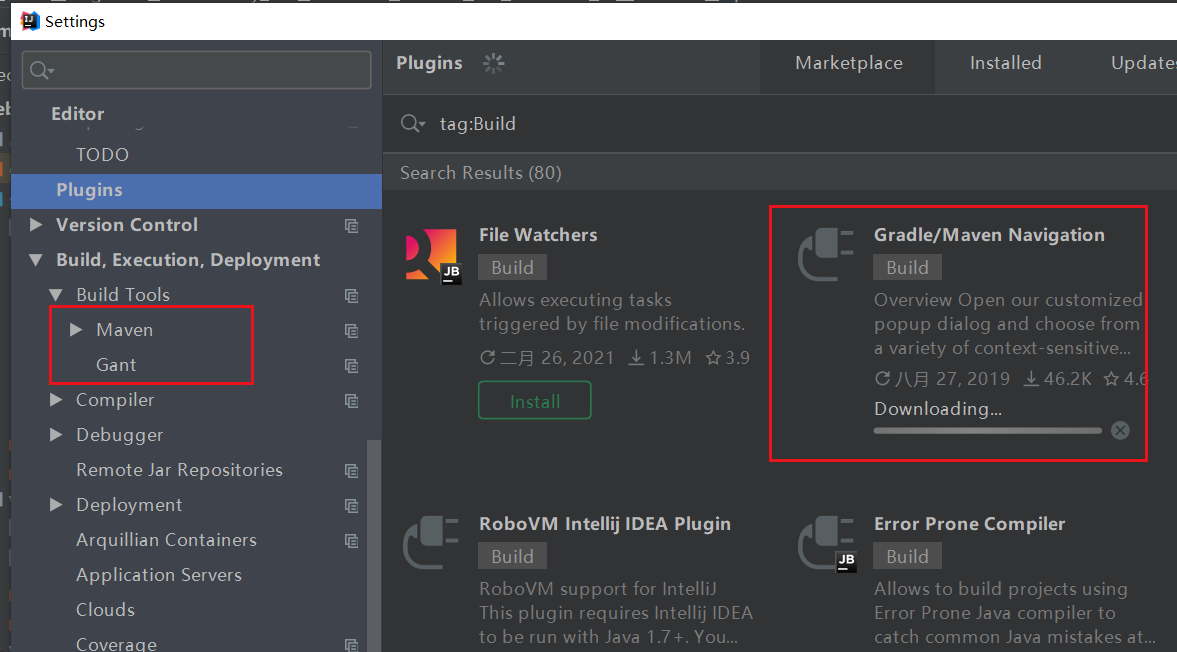
Task: Click Build tag under RoboVM plugin
Action: (x=513, y=557)
